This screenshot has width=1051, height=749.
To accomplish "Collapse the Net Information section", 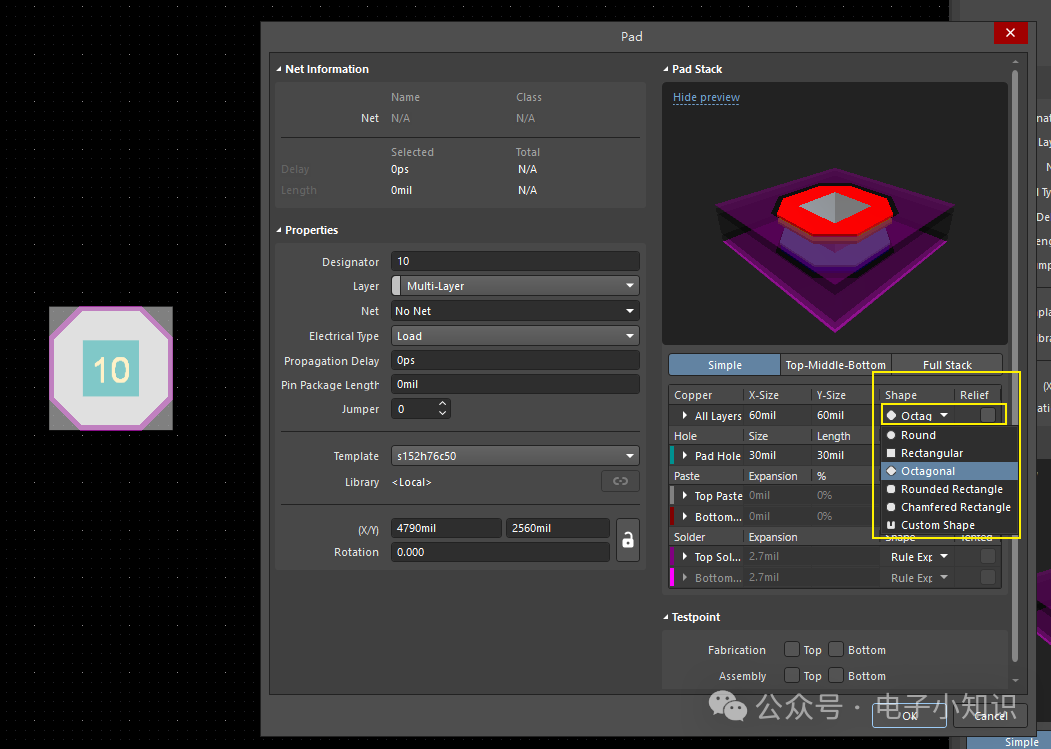I will point(279,69).
